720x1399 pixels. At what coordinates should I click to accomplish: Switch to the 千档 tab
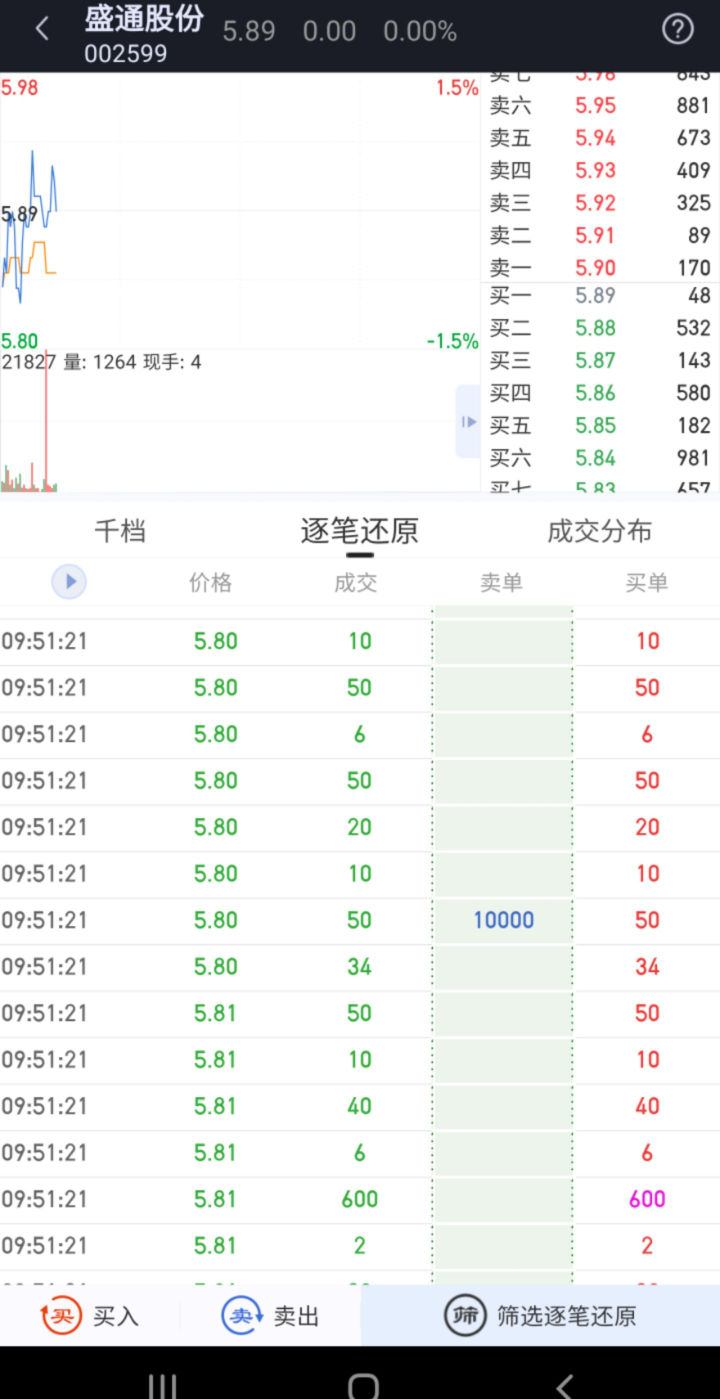click(x=120, y=531)
